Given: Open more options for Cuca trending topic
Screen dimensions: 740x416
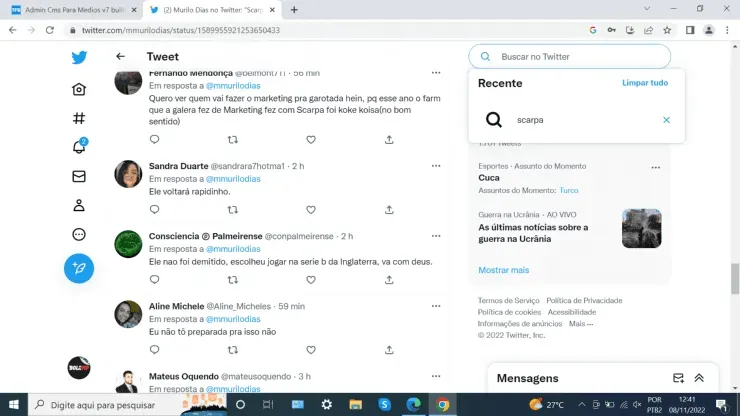Looking at the screenshot, I should 655,167.
